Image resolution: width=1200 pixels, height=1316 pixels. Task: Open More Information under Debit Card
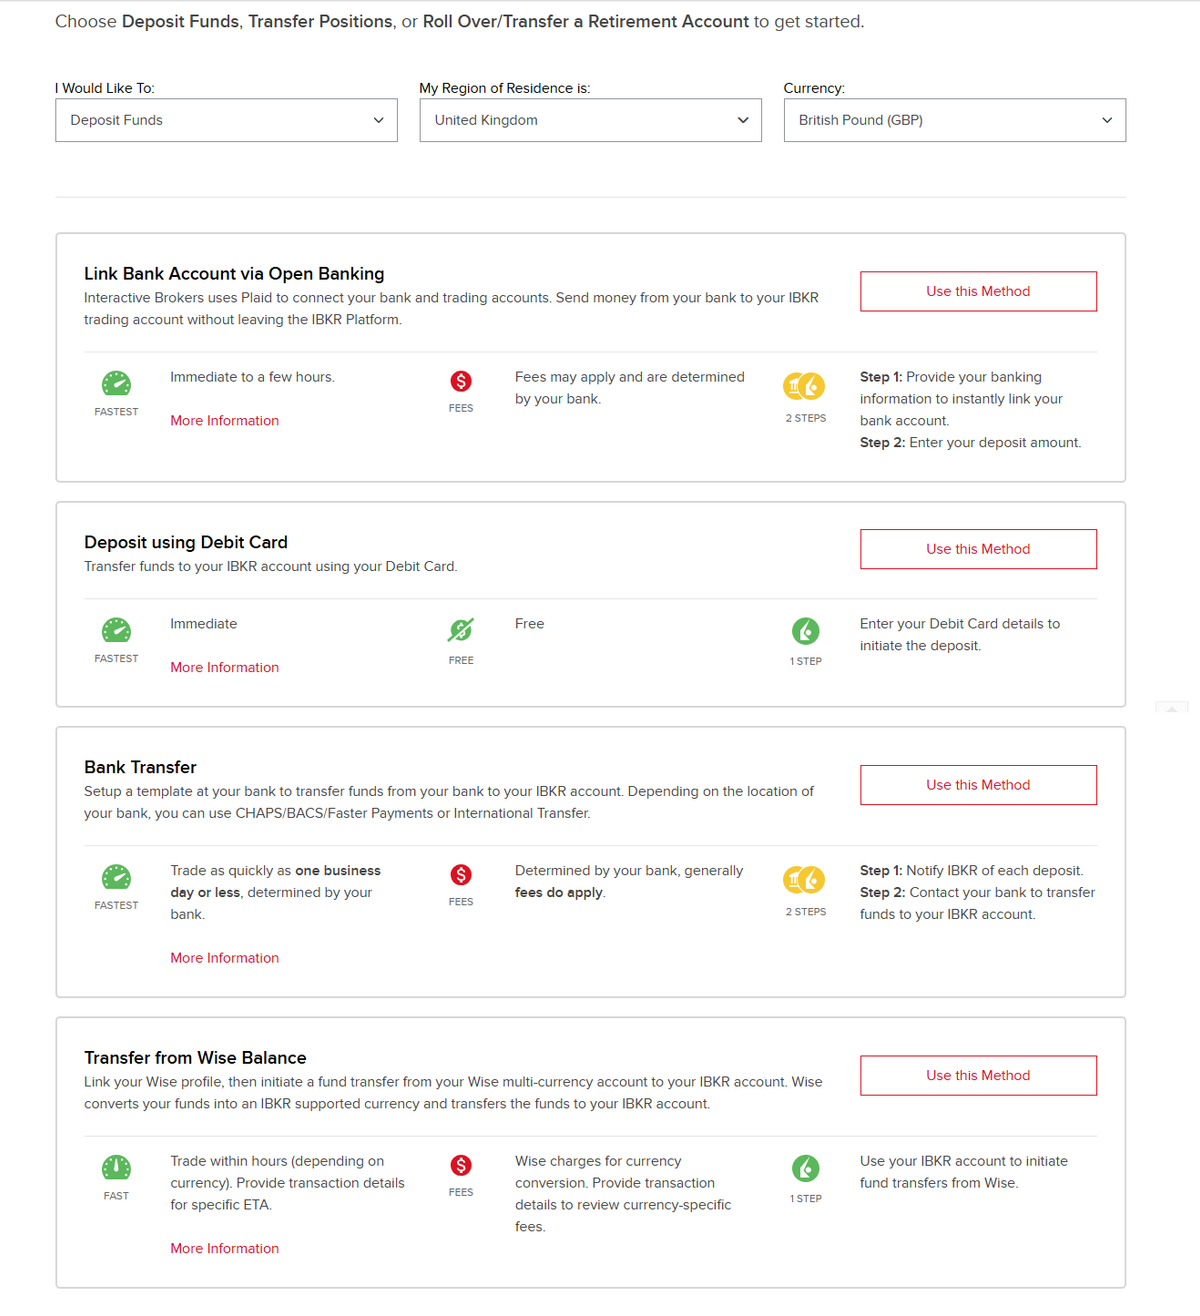point(224,667)
